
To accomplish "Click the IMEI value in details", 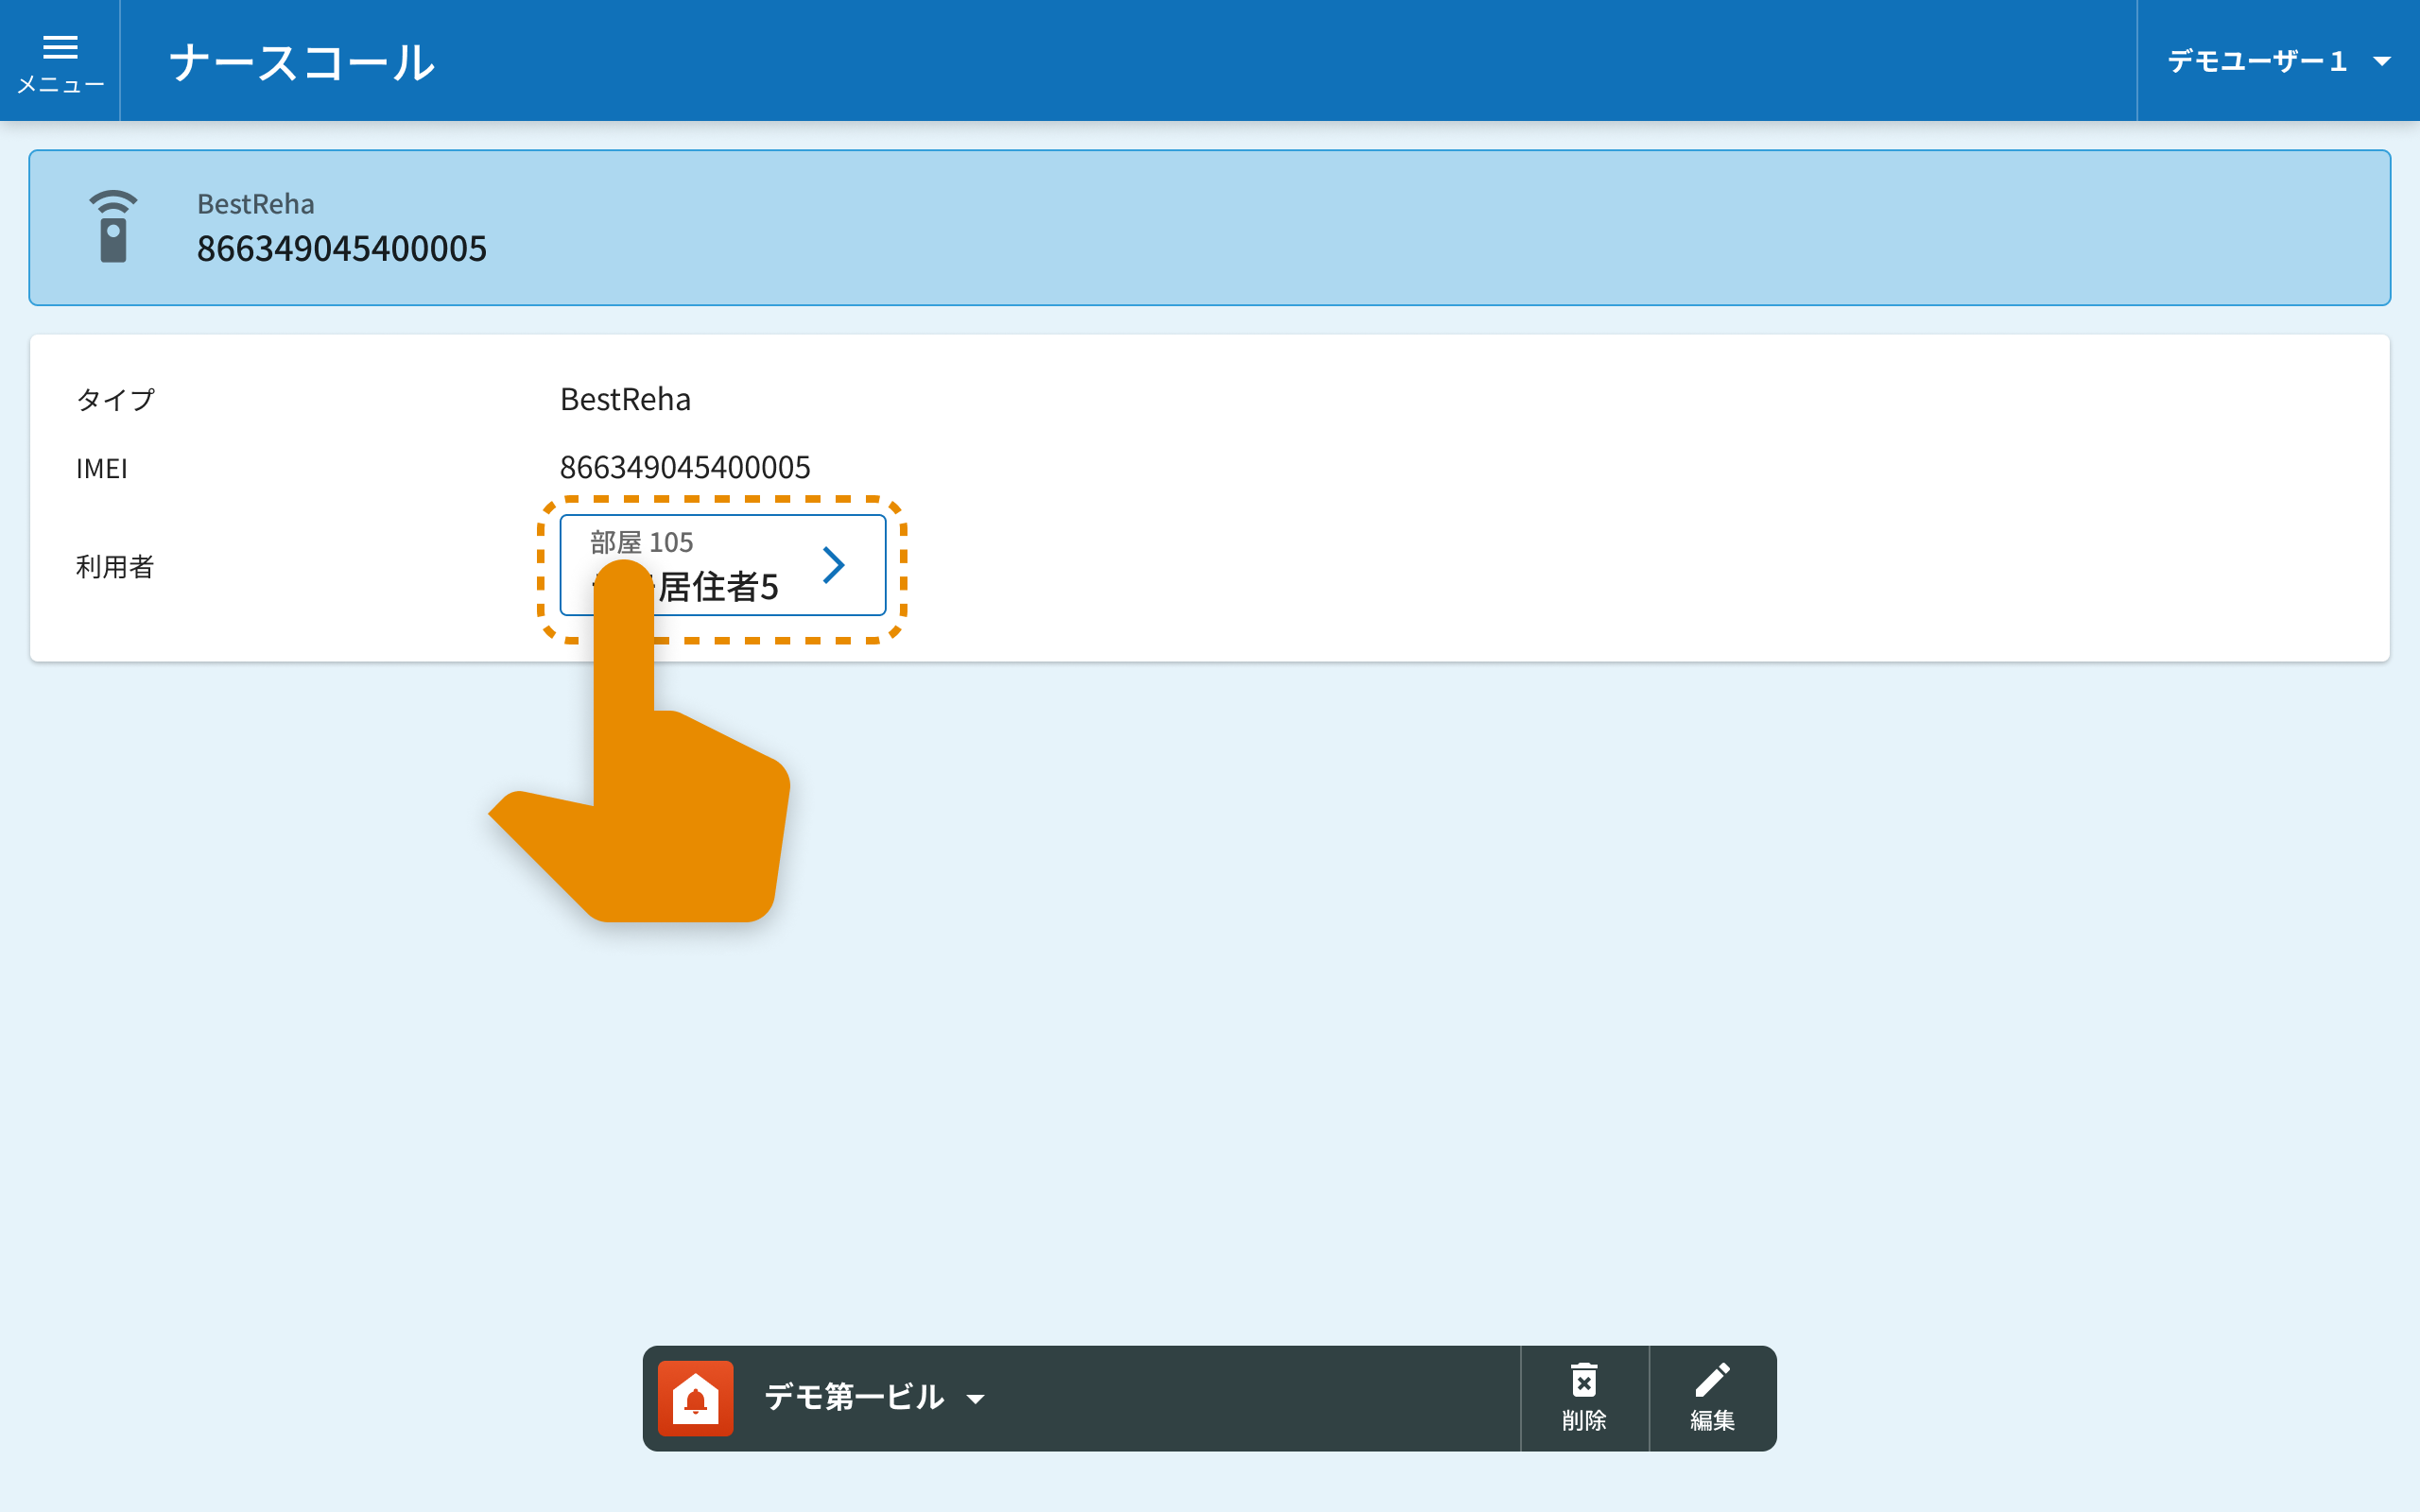I will (x=685, y=467).
